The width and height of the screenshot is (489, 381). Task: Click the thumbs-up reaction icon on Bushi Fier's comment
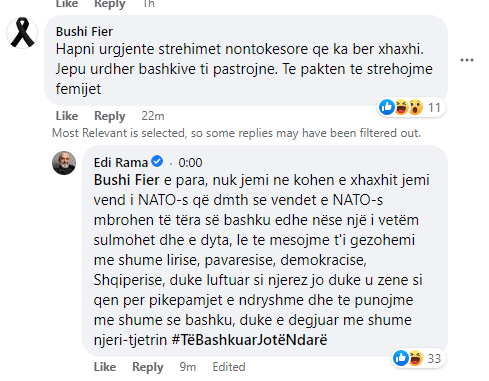(x=387, y=107)
